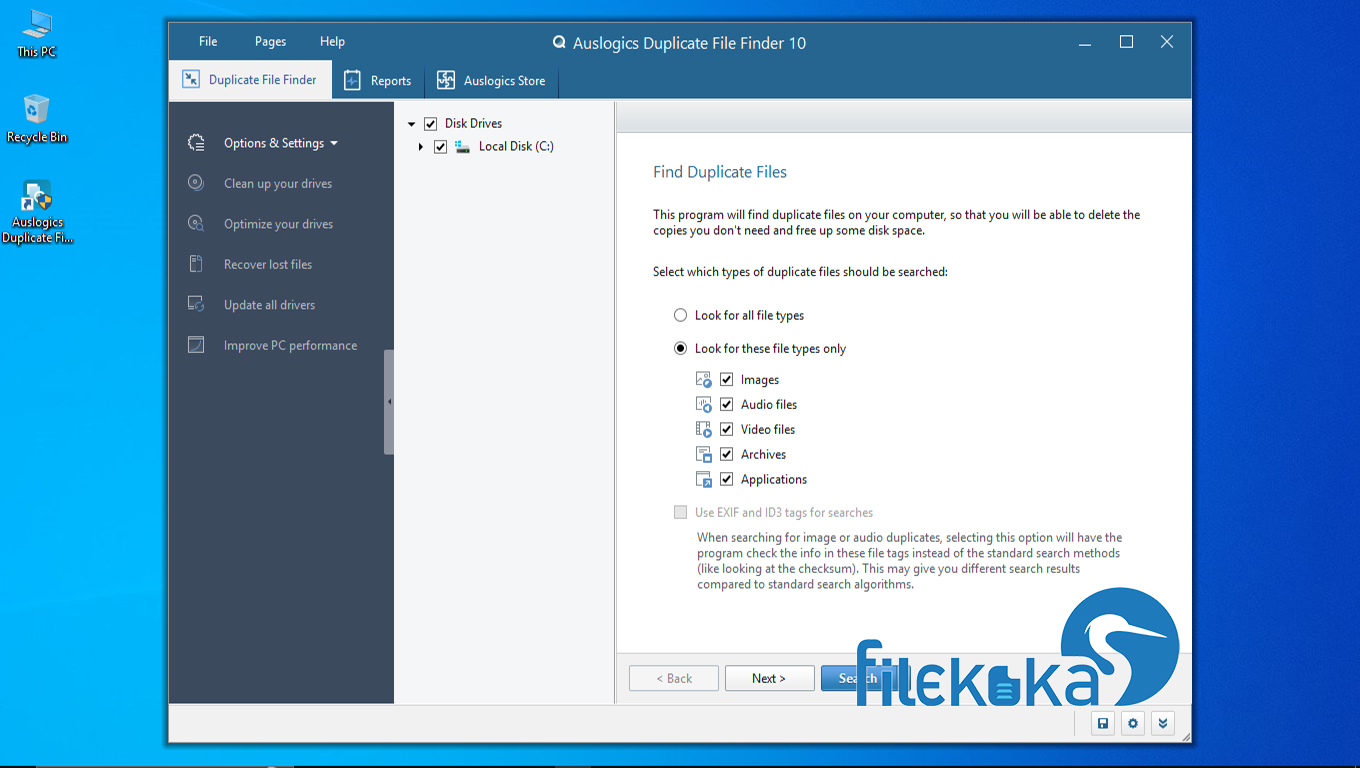This screenshot has width=1360, height=768.
Task: Open the Options & Settings gear icon
Action: coord(196,143)
